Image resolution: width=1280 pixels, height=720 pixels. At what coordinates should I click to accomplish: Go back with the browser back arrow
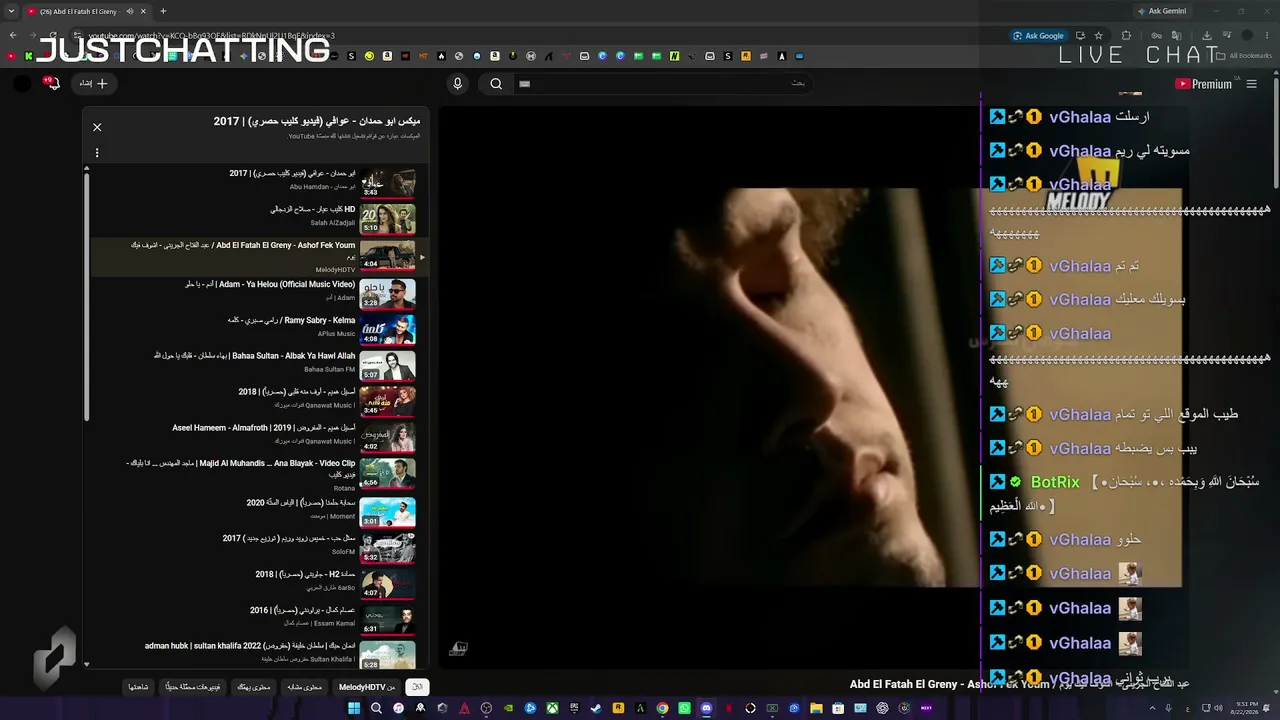pos(12,36)
